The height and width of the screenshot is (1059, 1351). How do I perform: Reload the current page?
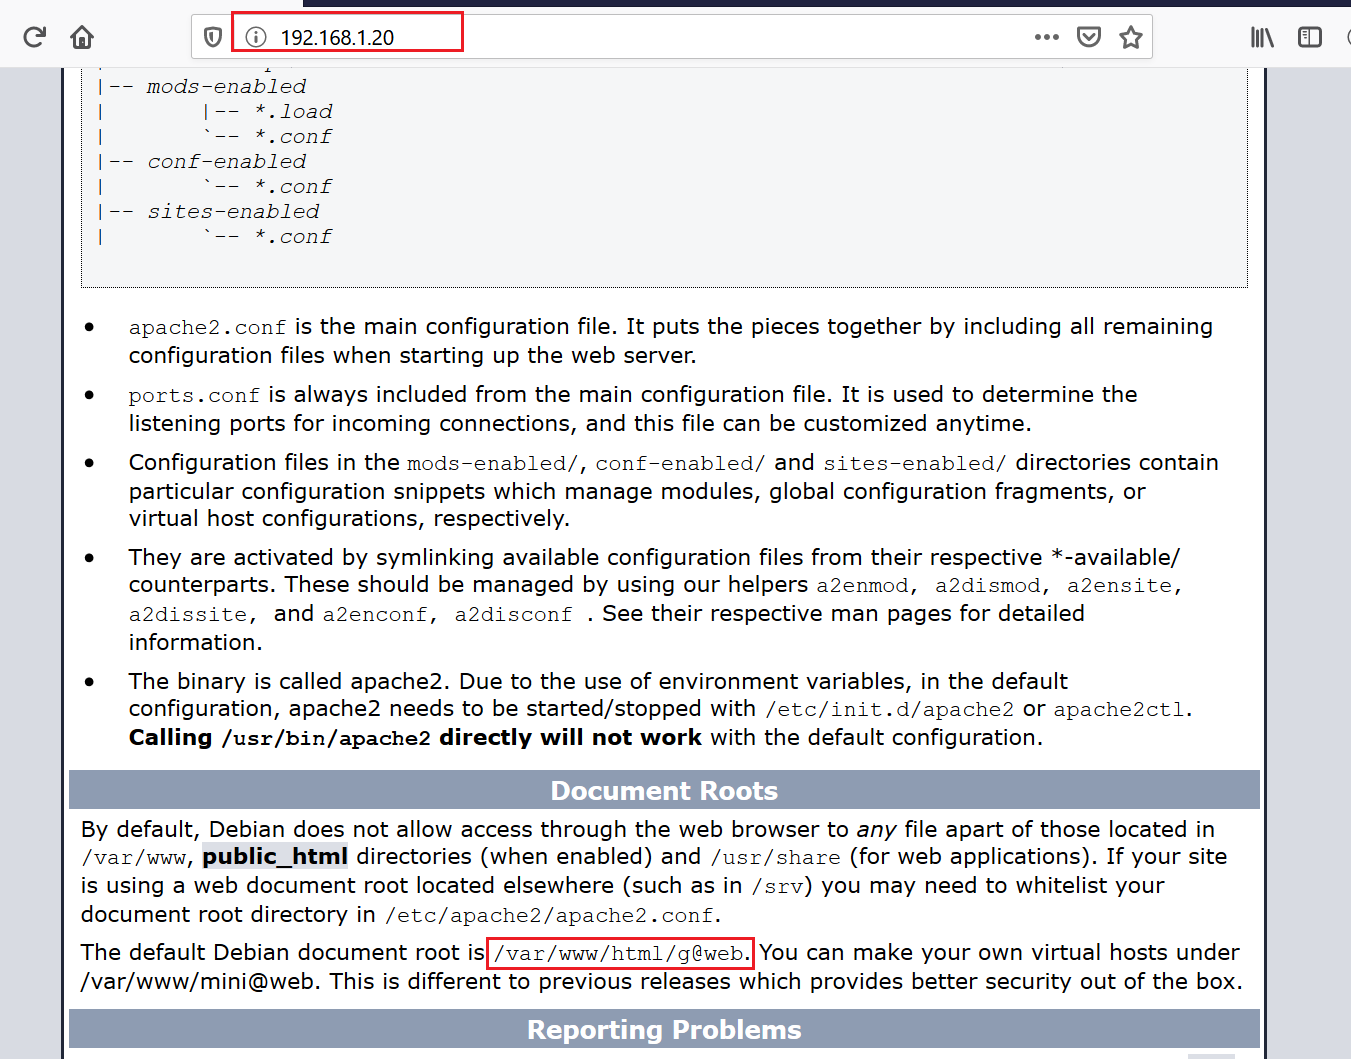pyautogui.click(x=35, y=37)
